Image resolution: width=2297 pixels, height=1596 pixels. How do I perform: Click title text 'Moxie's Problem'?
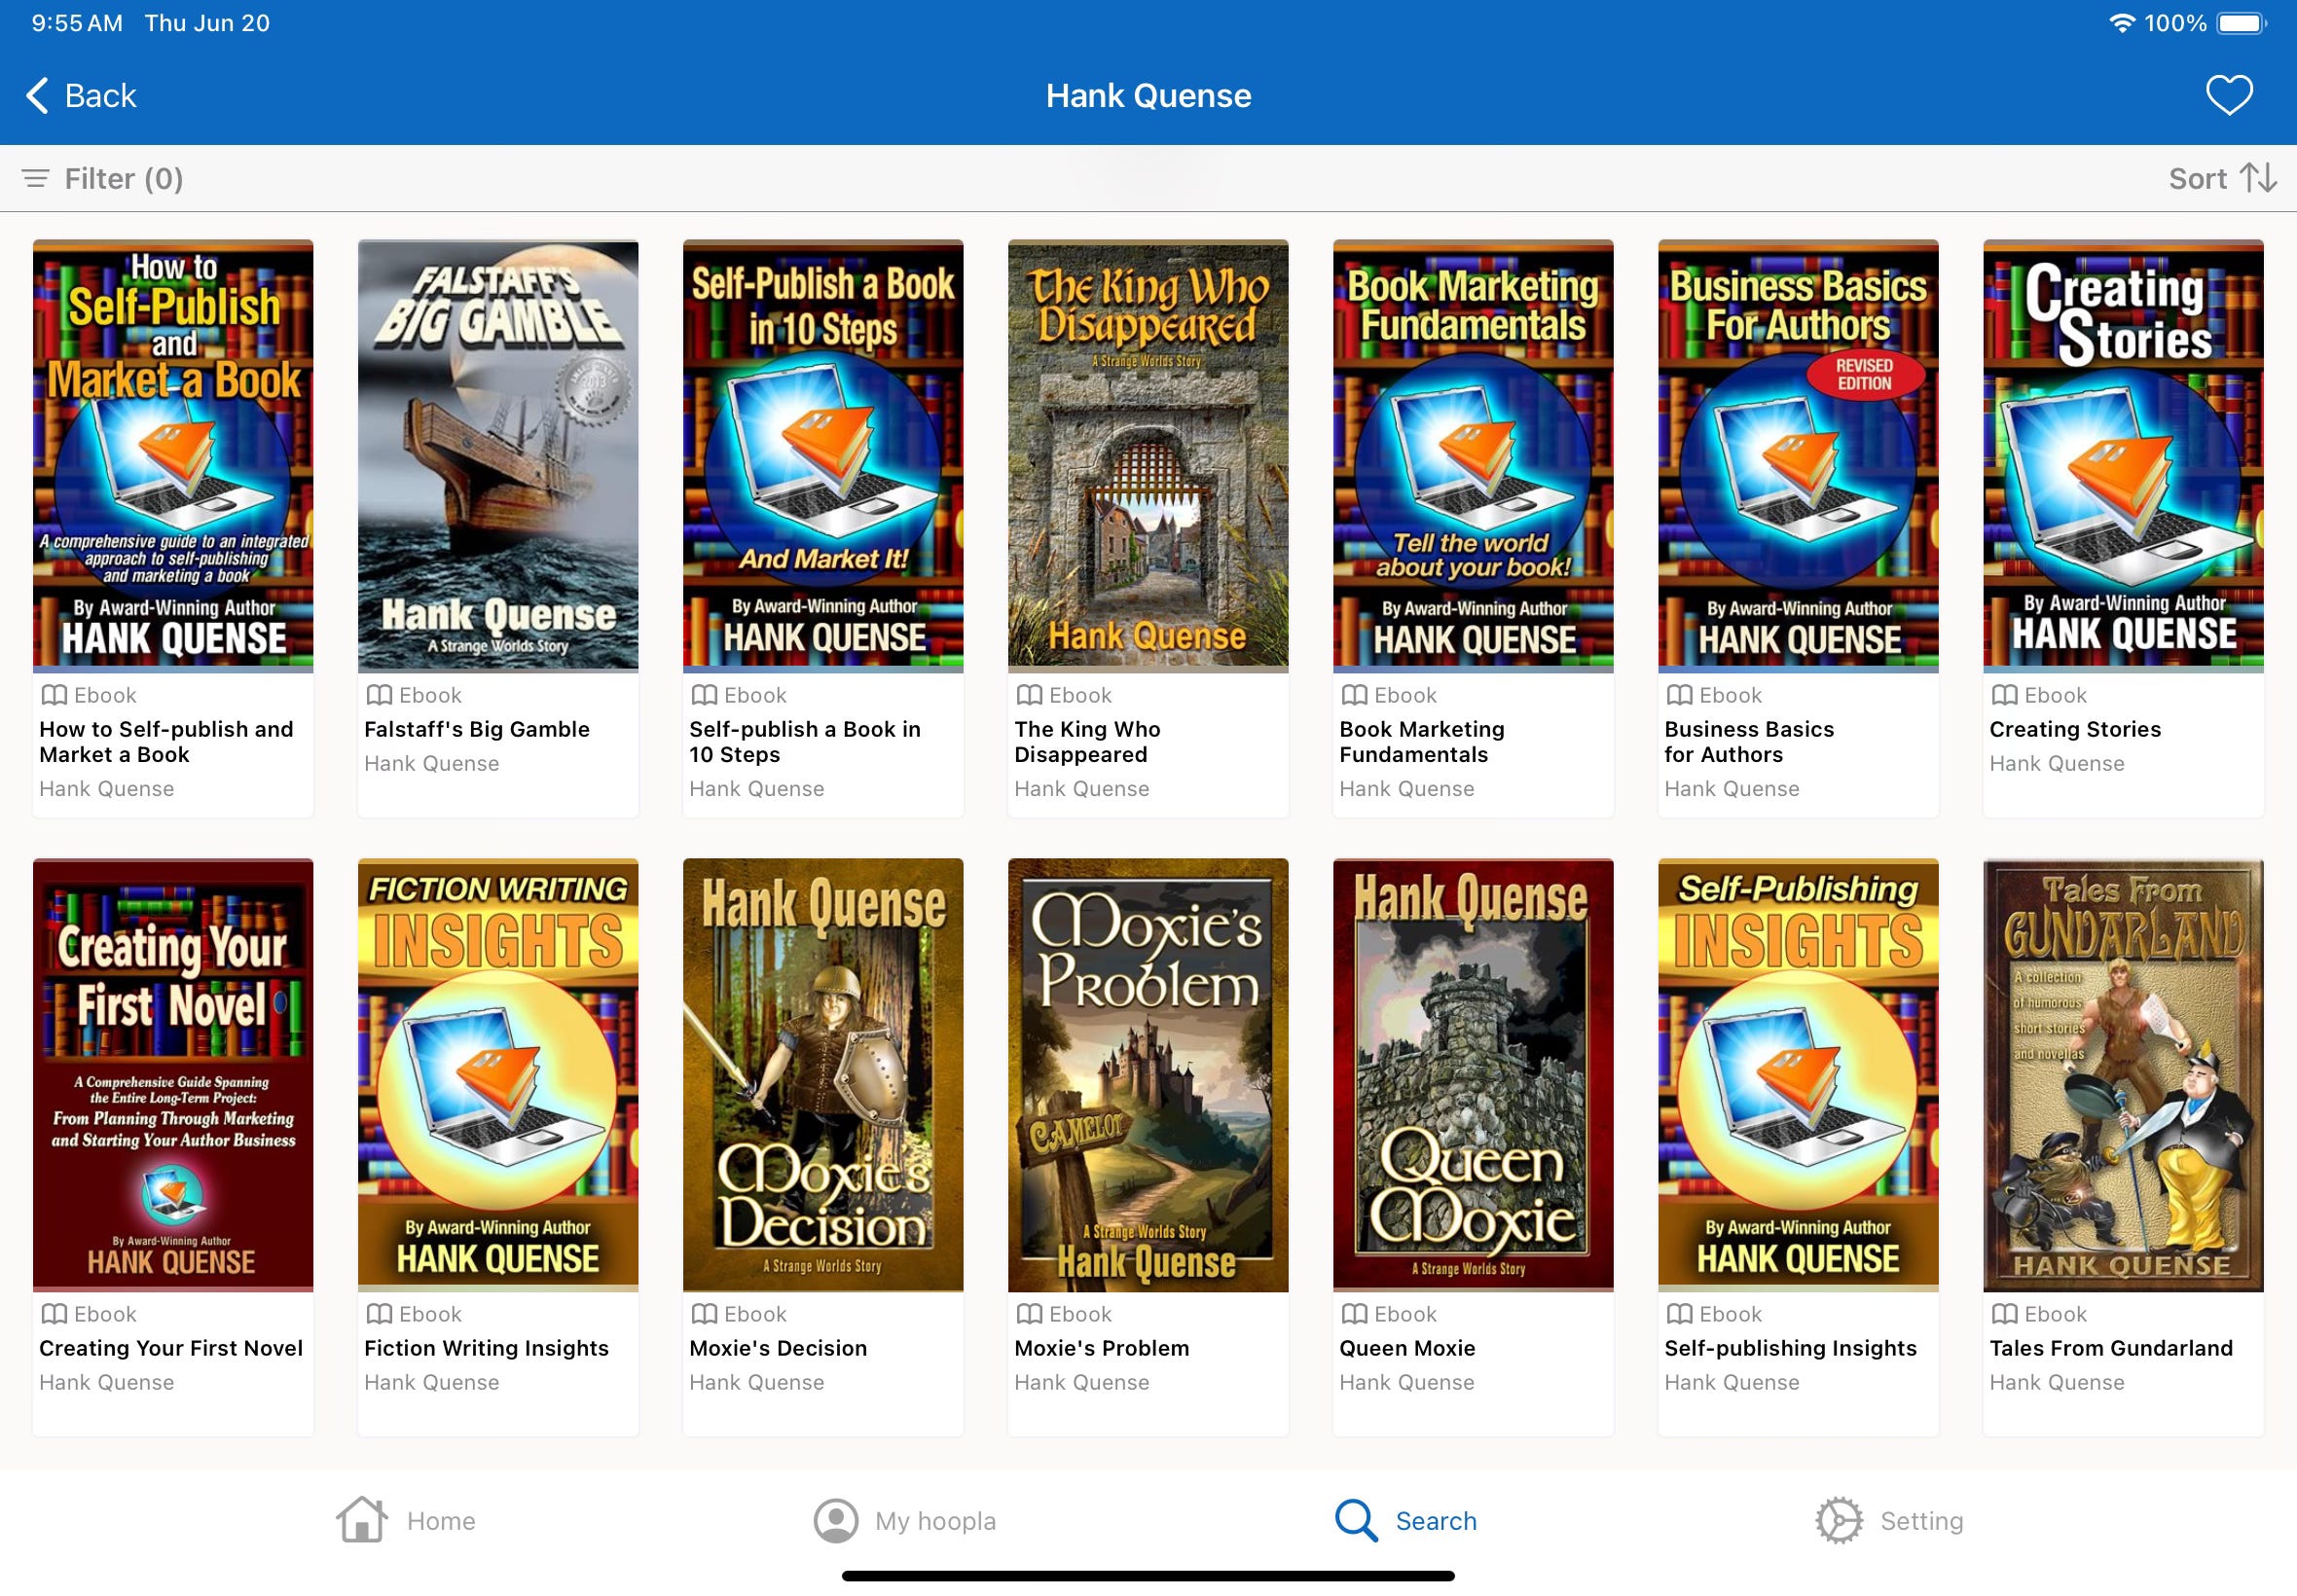point(1101,1348)
